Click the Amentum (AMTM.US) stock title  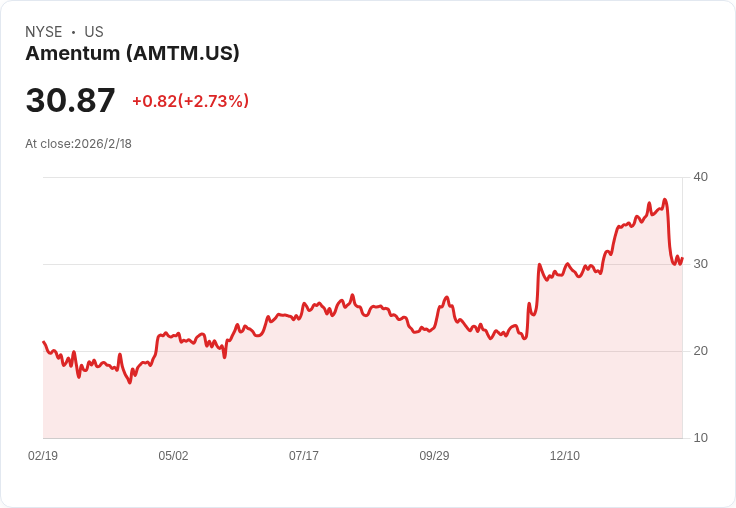click(132, 53)
